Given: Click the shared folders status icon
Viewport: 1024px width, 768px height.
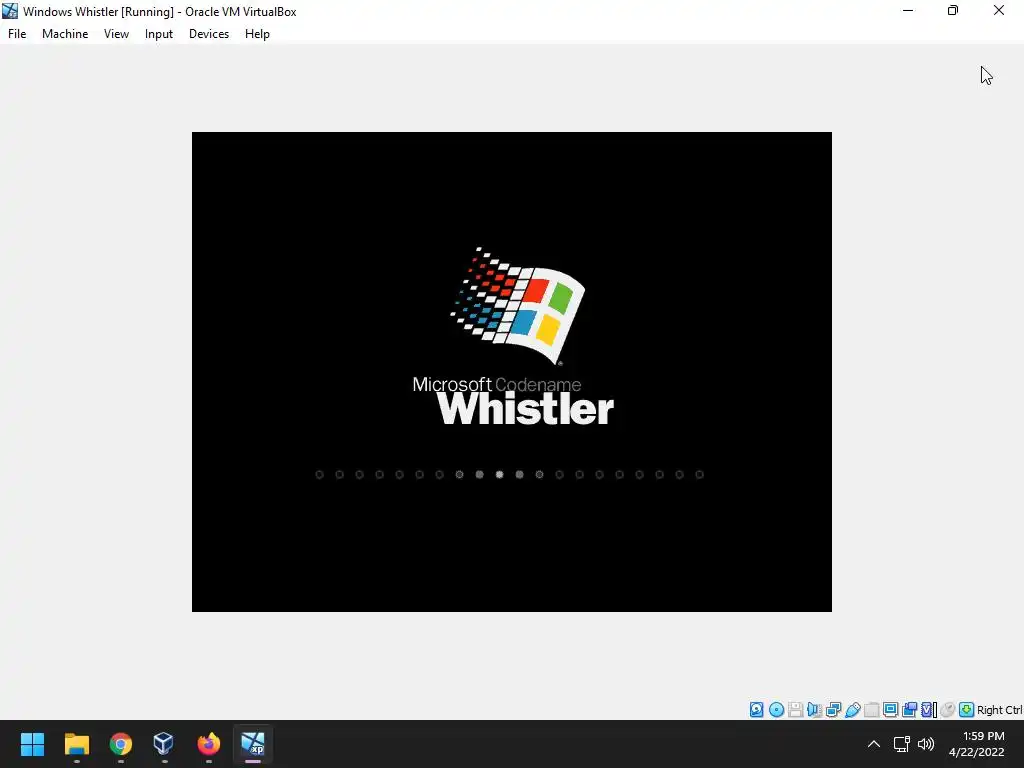Looking at the screenshot, I should [x=871, y=709].
